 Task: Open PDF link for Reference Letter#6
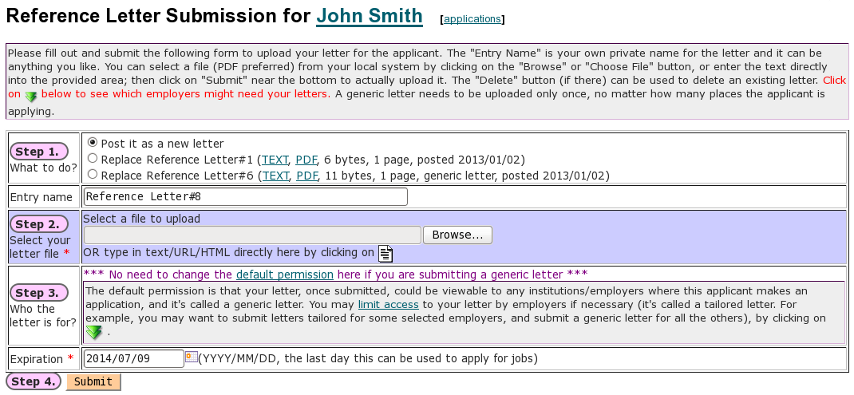point(307,176)
